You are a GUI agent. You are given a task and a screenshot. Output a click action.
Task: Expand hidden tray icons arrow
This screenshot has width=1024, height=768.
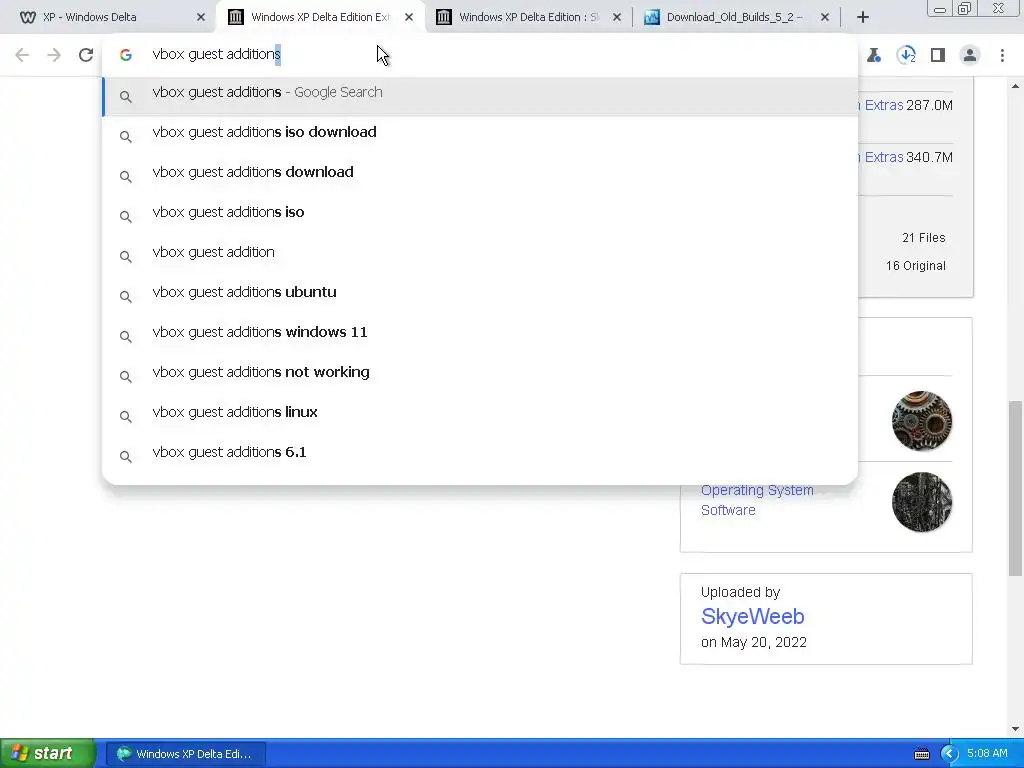[949, 754]
